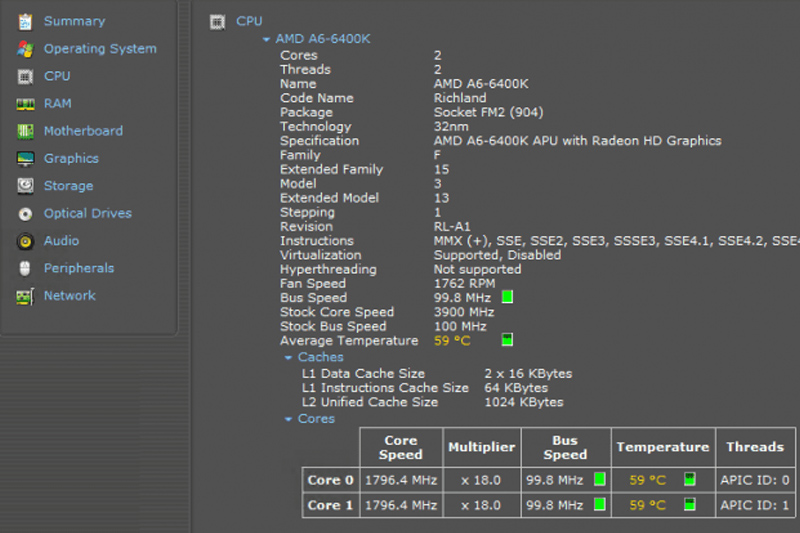Click Average Temperature green graph icon
Image resolution: width=800 pixels, height=533 pixels.
coord(507,340)
